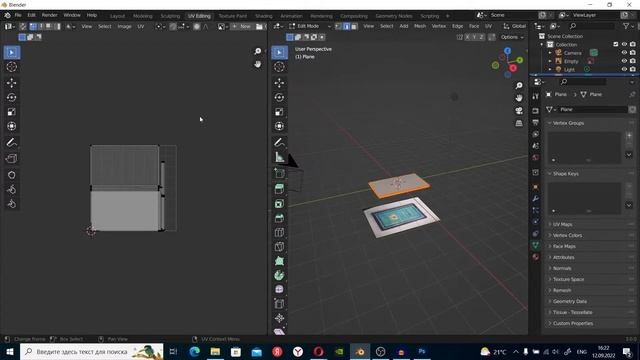Toggle camera view icon in 3D viewport
This screenshot has width=640, height=360.
pos(519,111)
